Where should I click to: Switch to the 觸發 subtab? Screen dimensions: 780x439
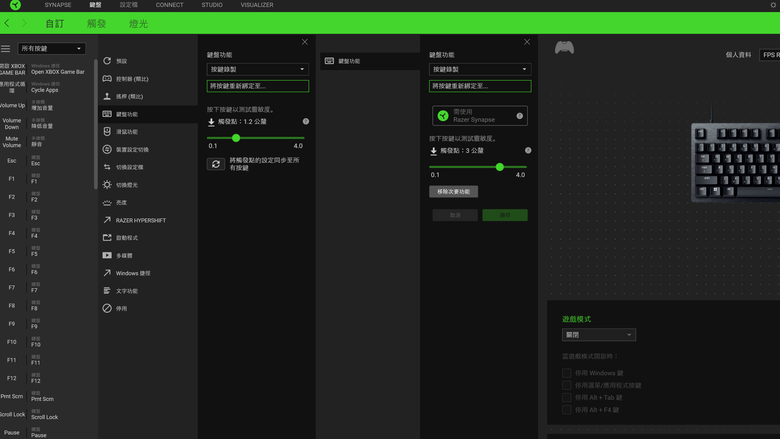(97, 23)
